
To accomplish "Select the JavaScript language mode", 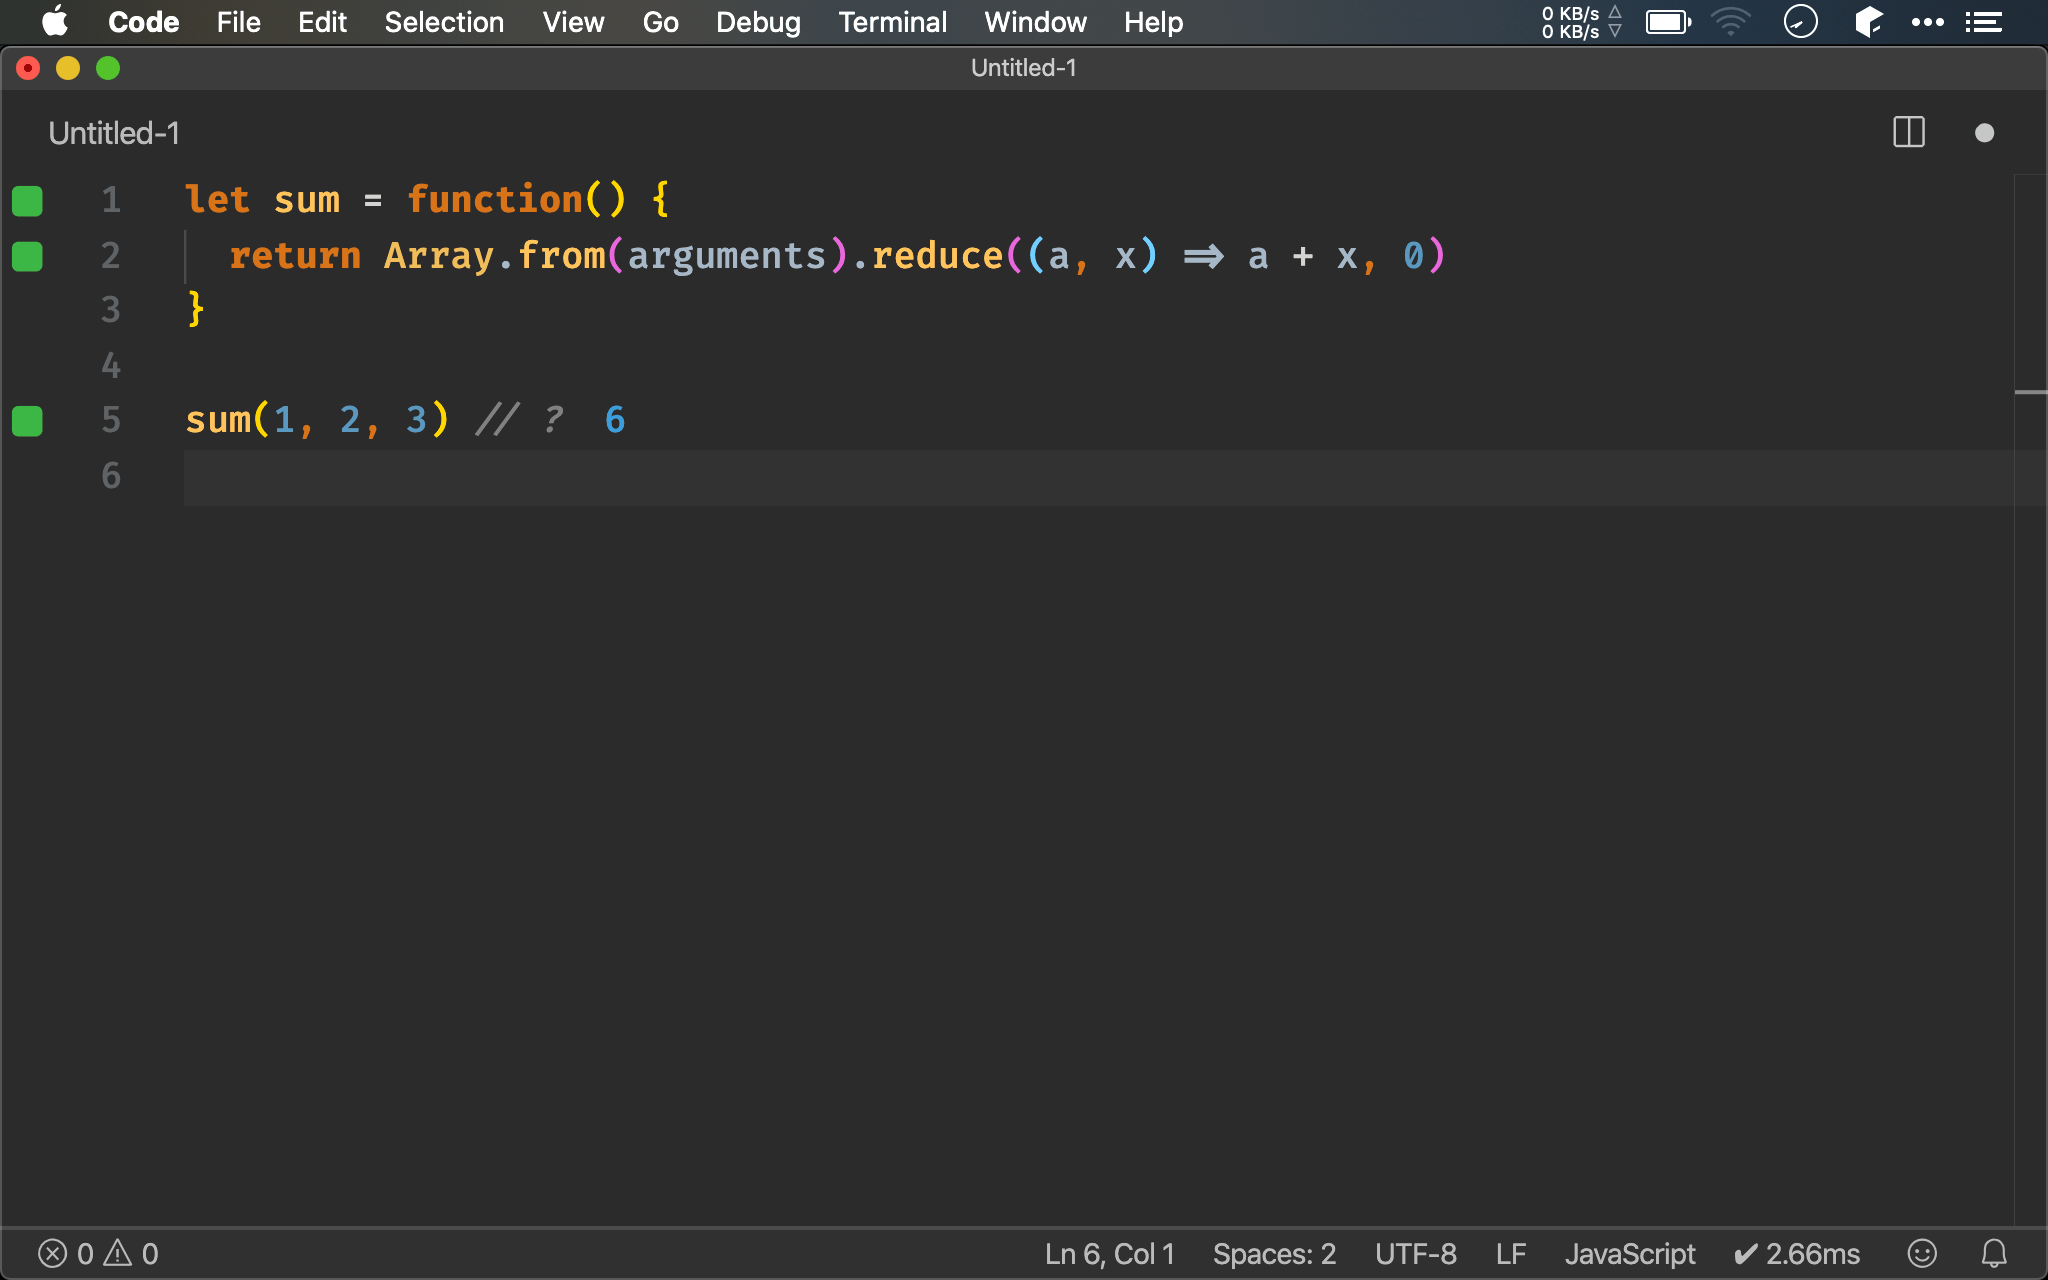I will pyautogui.click(x=1632, y=1252).
